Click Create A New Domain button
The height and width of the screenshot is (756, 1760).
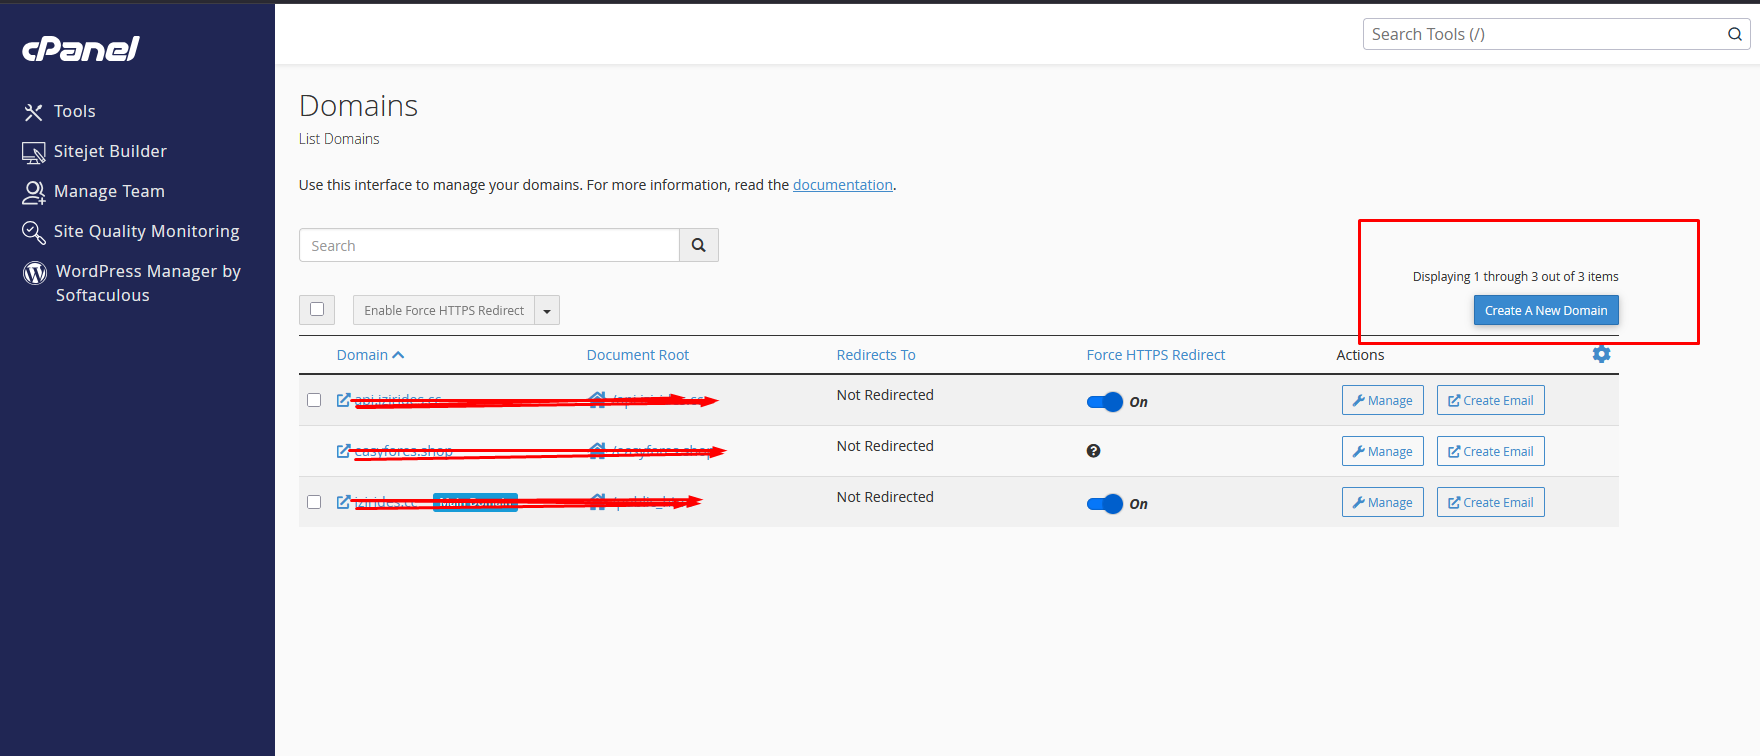pyautogui.click(x=1545, y=310)
